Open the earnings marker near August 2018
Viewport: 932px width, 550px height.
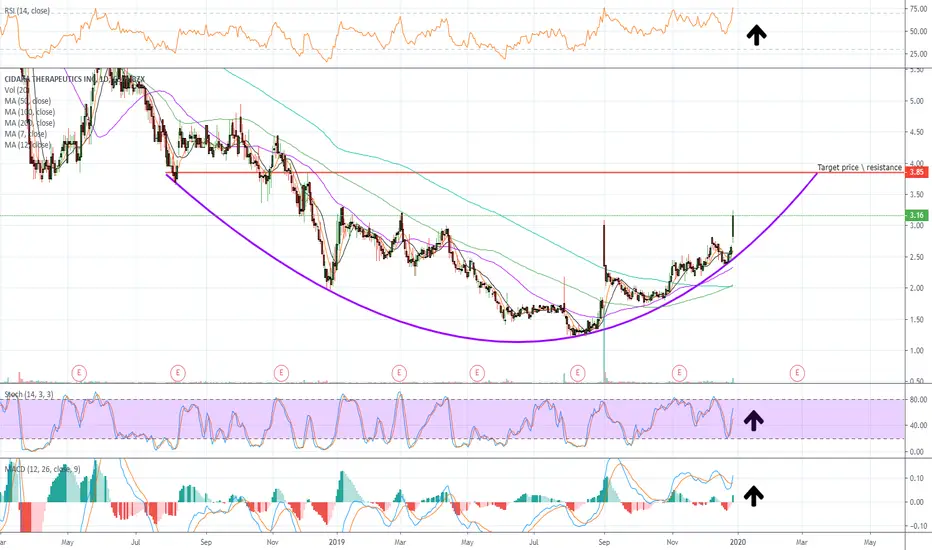pos(178,373)
